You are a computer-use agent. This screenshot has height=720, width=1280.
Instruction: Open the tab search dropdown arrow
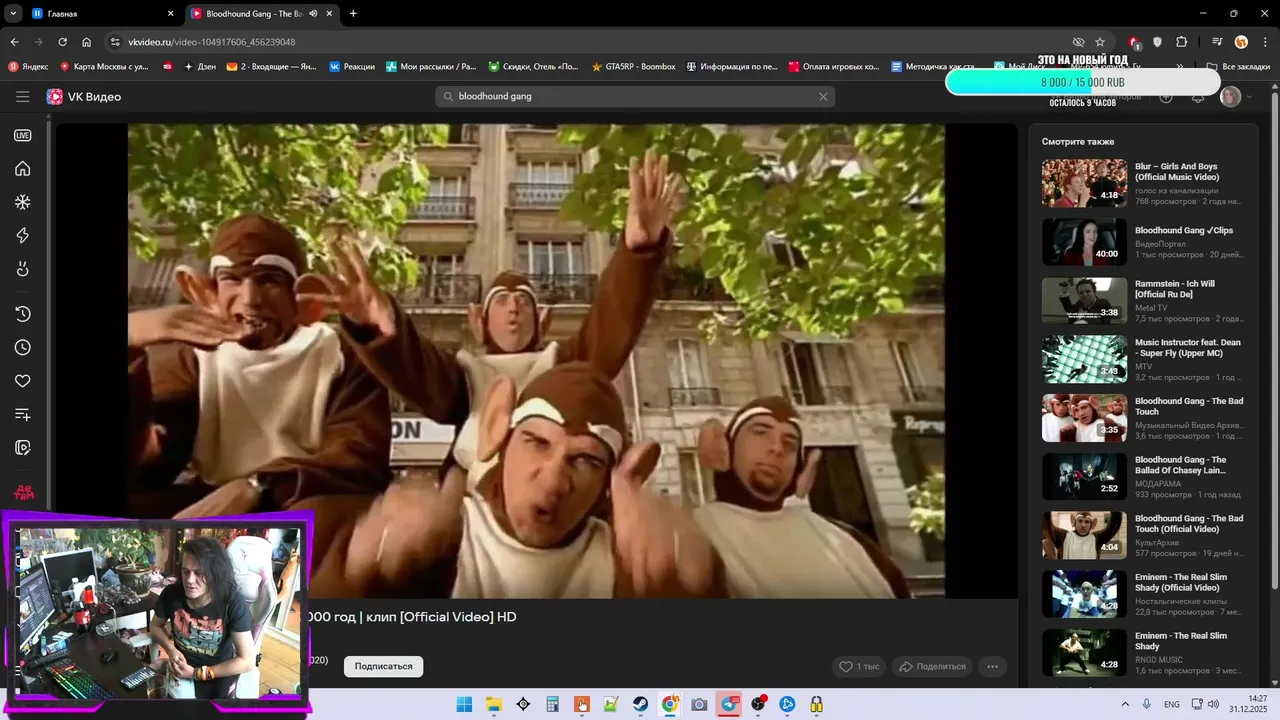click(x=12, y=14)
